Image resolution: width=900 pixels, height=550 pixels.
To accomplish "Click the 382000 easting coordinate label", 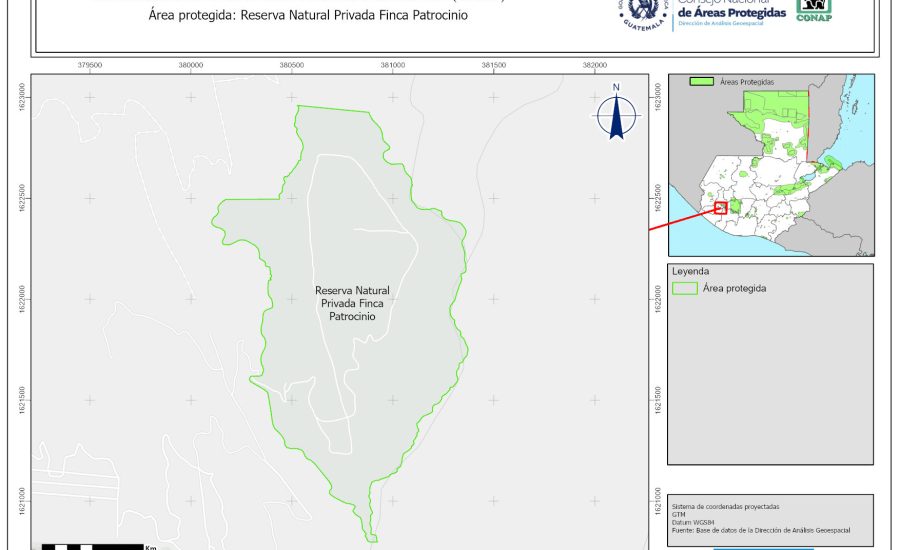I will pyautogui.click(x=595, y=65).
